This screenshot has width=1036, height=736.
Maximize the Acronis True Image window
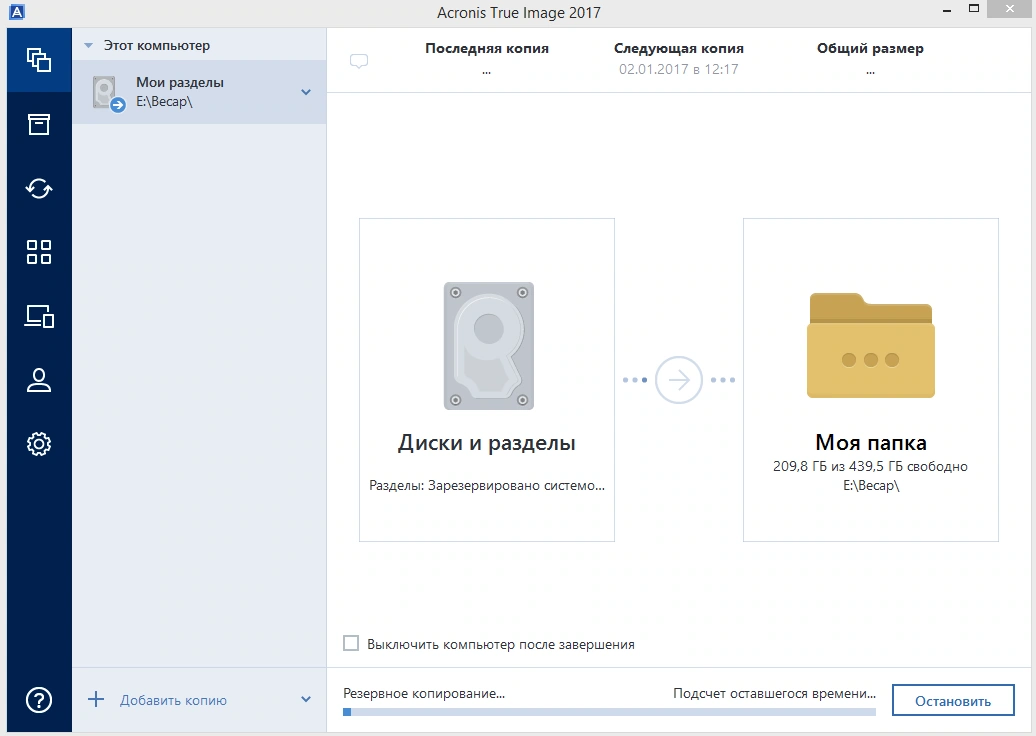974,9
